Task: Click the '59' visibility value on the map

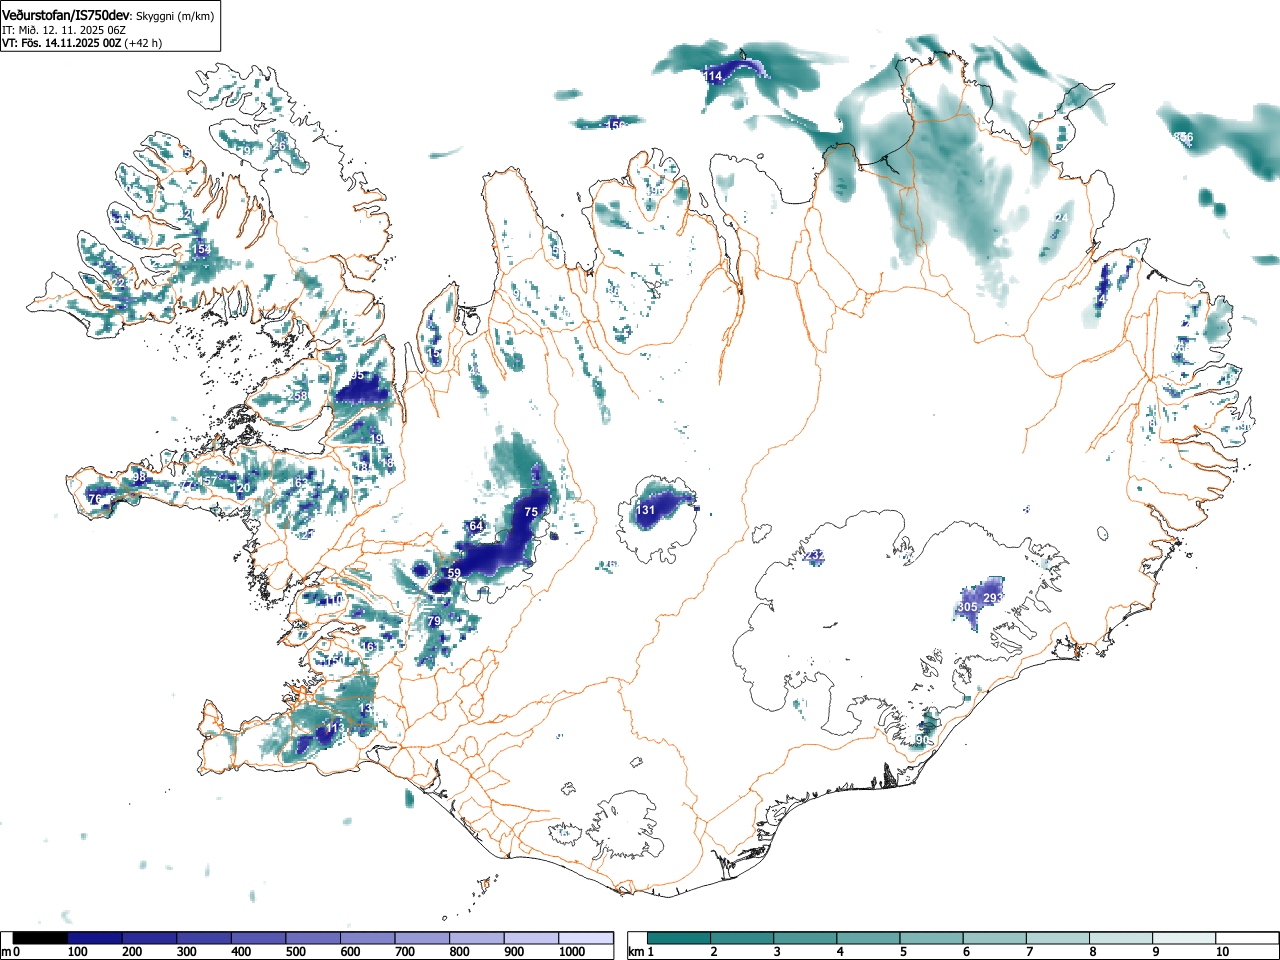Action: 454,573
